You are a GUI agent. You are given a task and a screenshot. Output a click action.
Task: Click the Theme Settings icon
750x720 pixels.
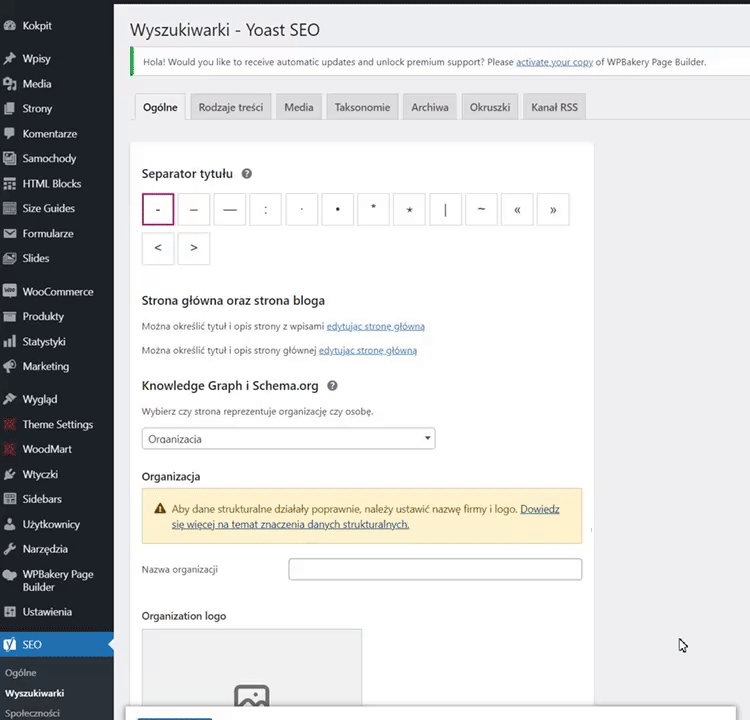coord(10,424)
